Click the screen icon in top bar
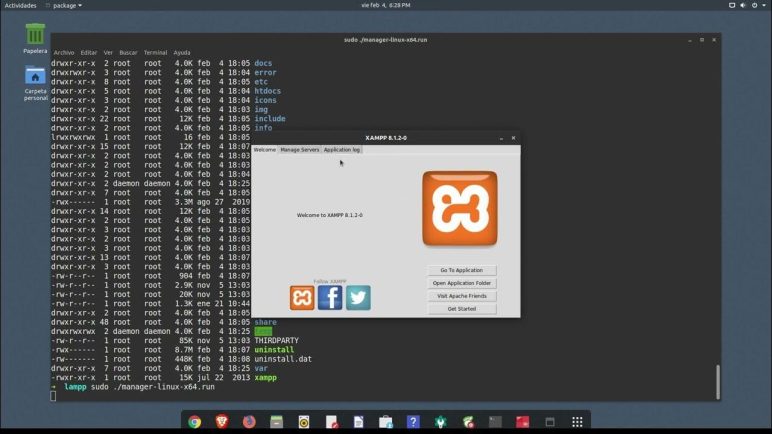Viewport: 772px width, 434px height. [x=732, y=5]
